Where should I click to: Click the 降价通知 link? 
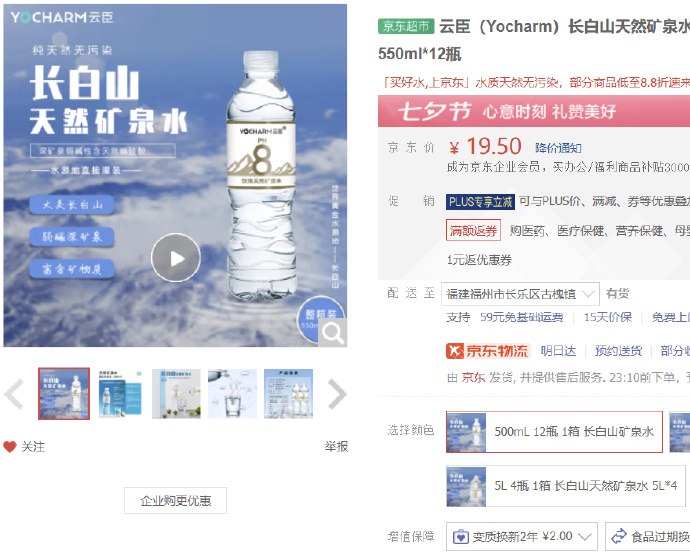(x=558, y=148)
